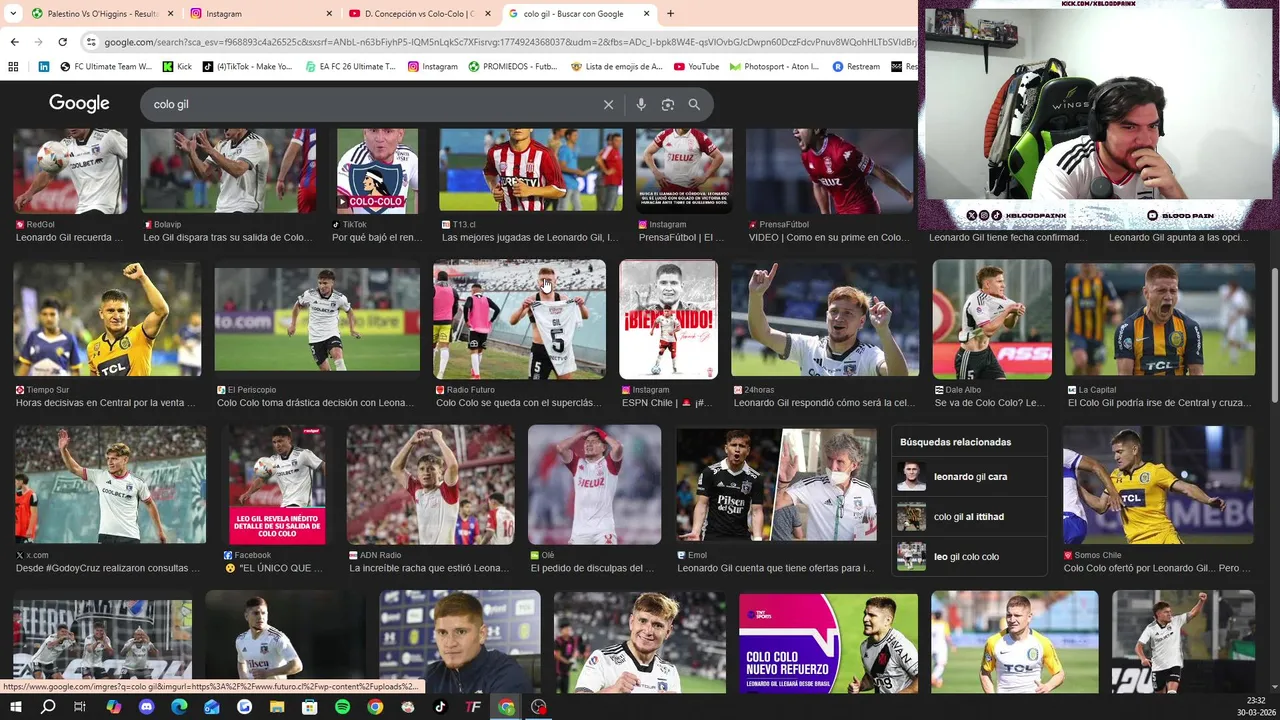Close the Palestino Vs O'Higgins tab
This screenshot has width=1280, height=720.
170,14
